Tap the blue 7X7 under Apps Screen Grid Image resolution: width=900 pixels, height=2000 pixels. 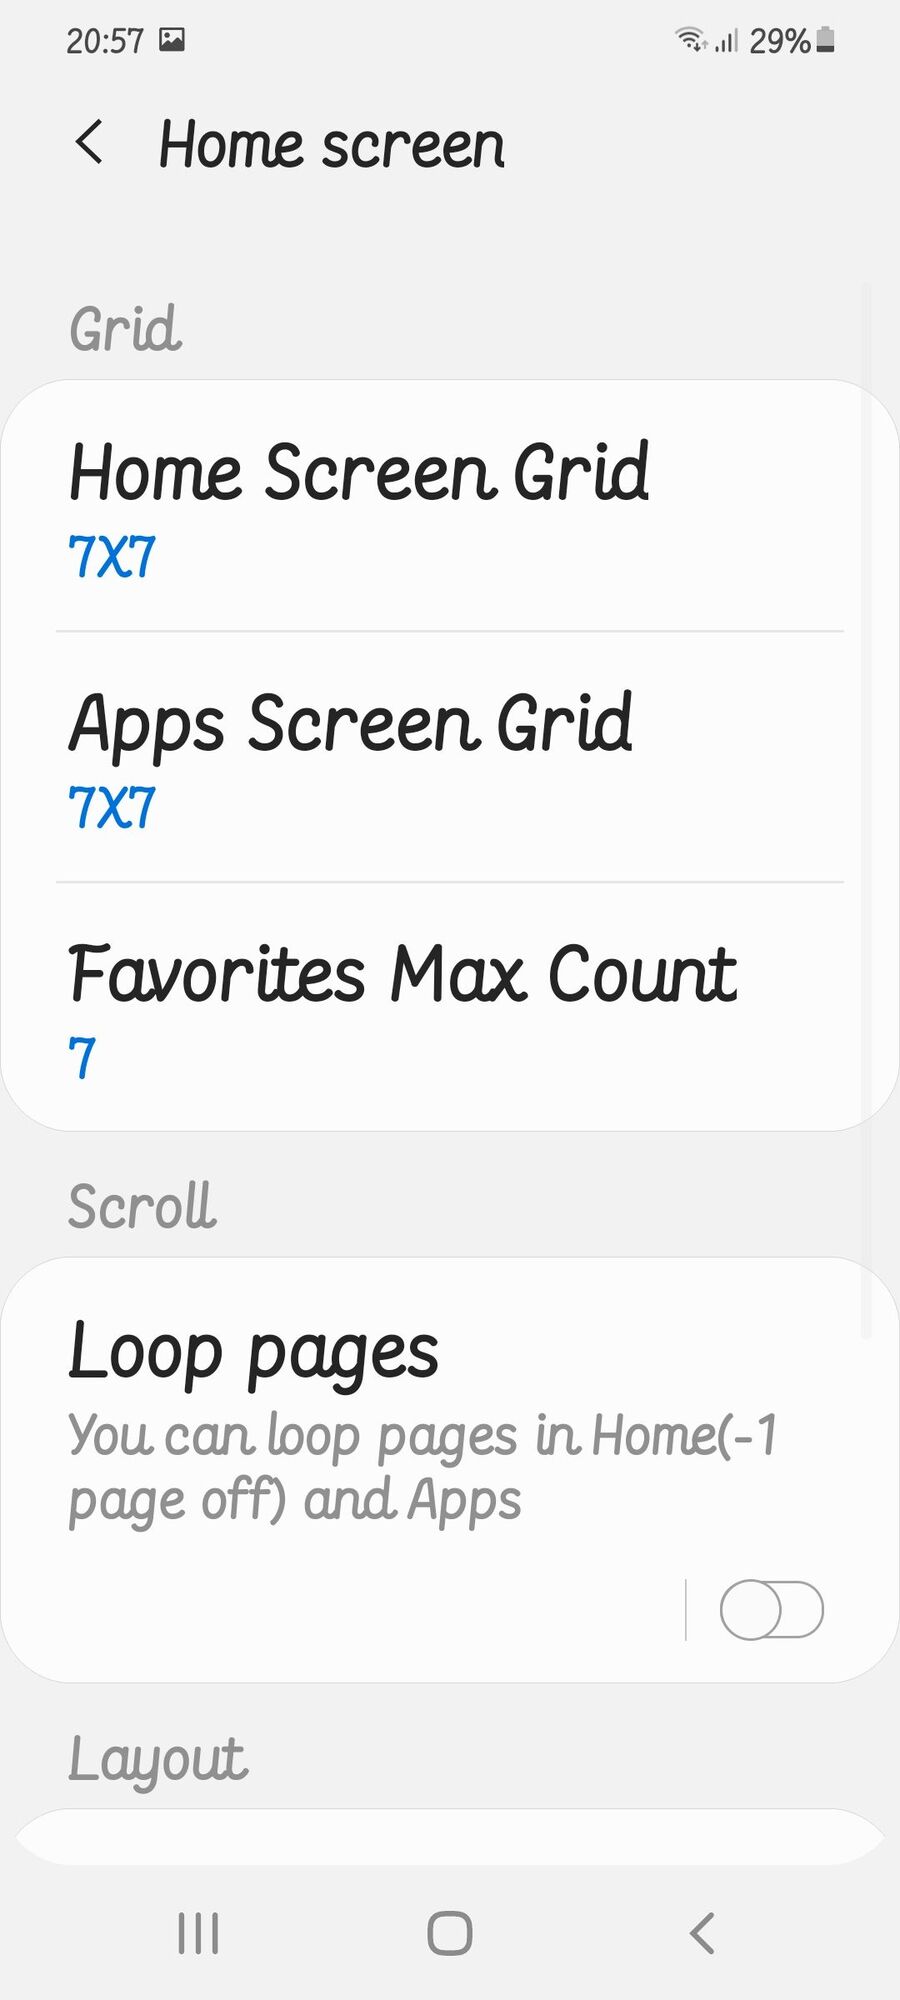click(x=112, y=807)
